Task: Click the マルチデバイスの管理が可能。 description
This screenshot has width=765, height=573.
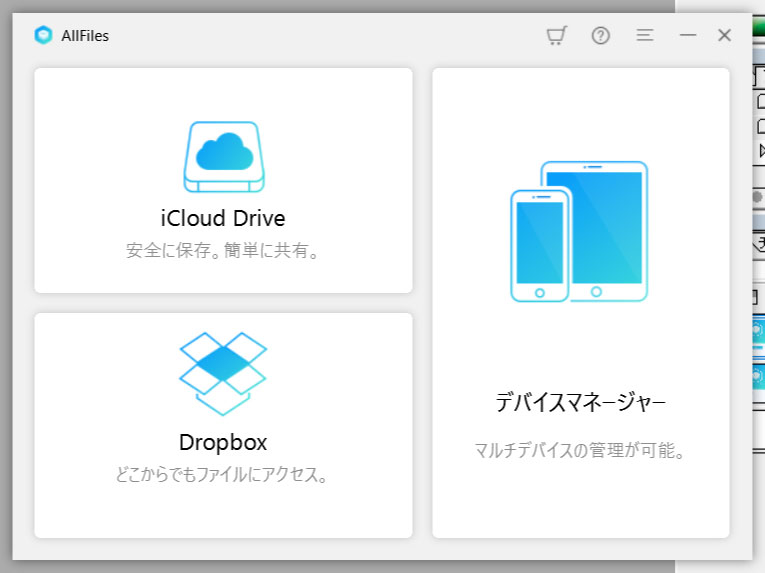Action: (581, 451)
